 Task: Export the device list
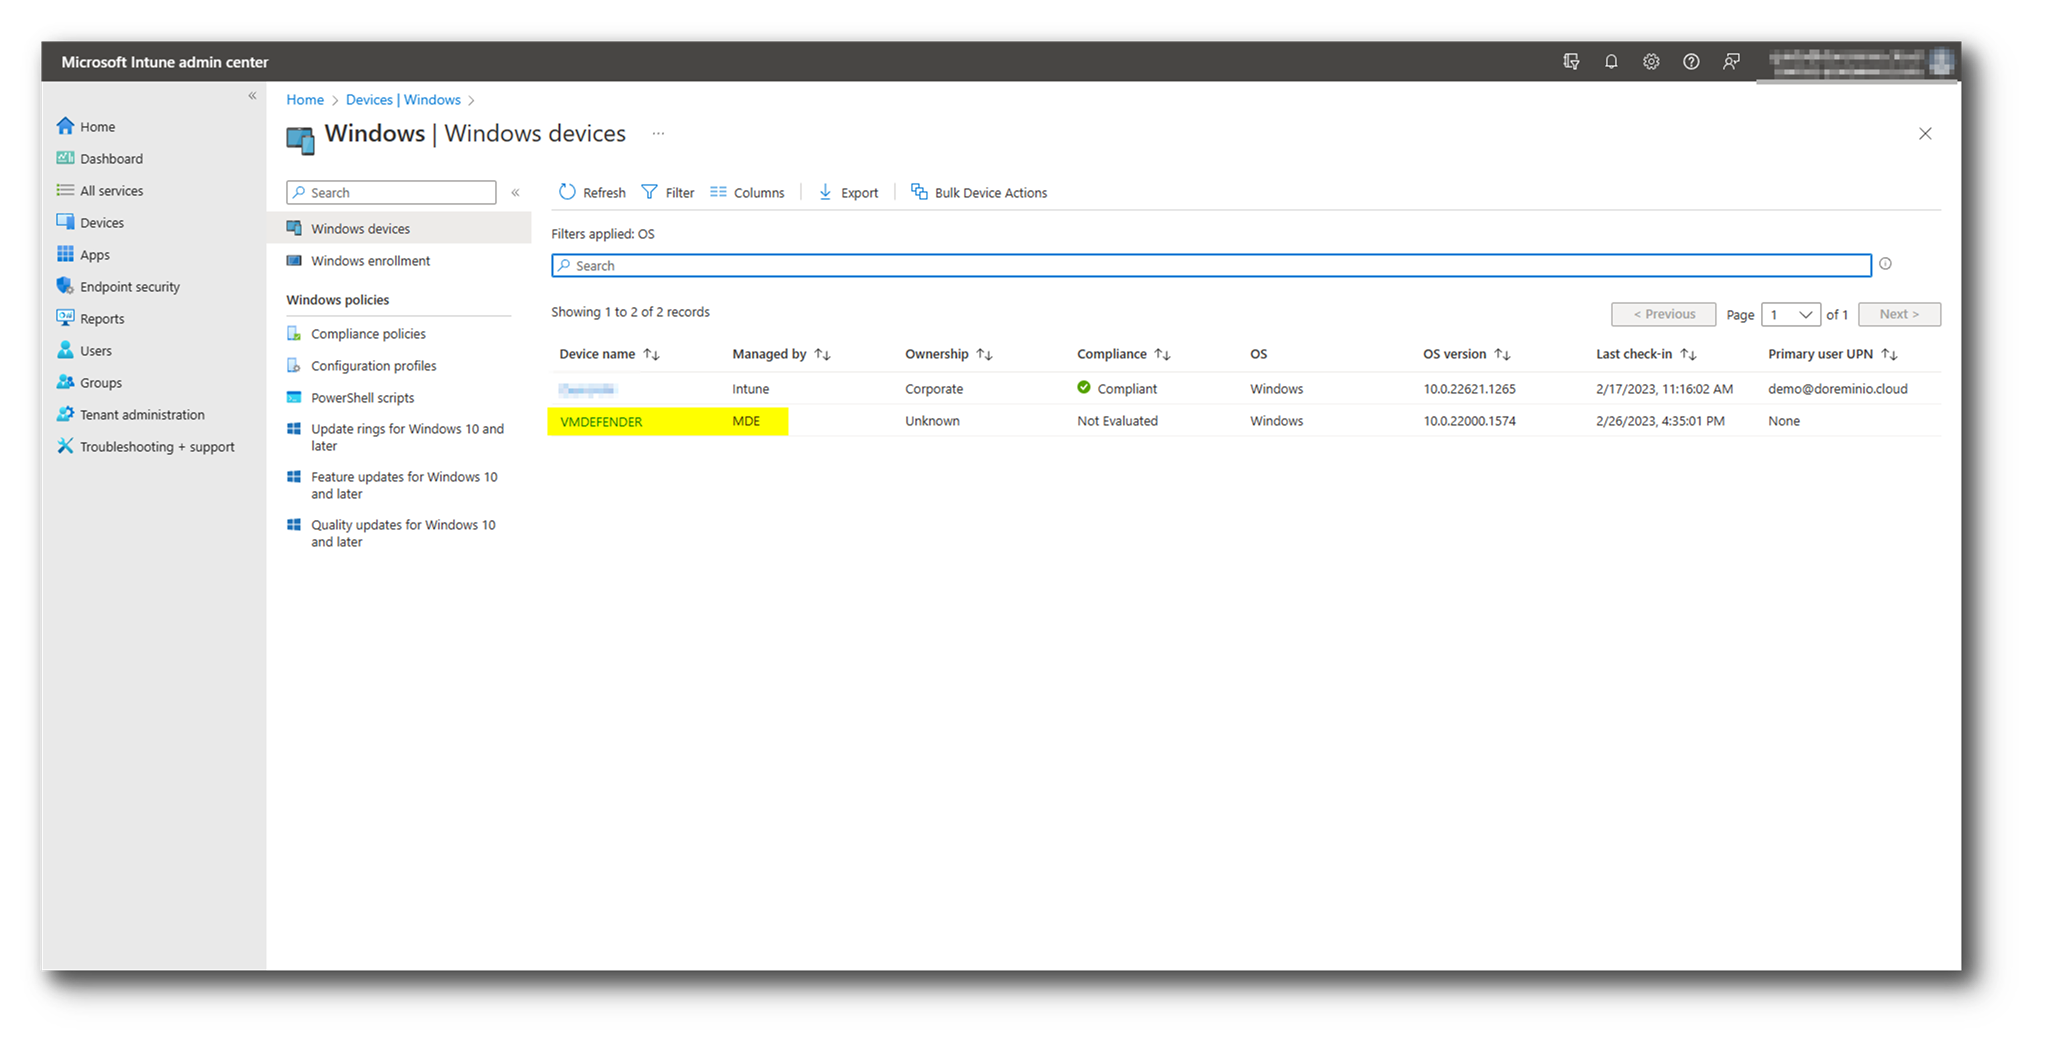pyautogui.click(x=849, y=192)
